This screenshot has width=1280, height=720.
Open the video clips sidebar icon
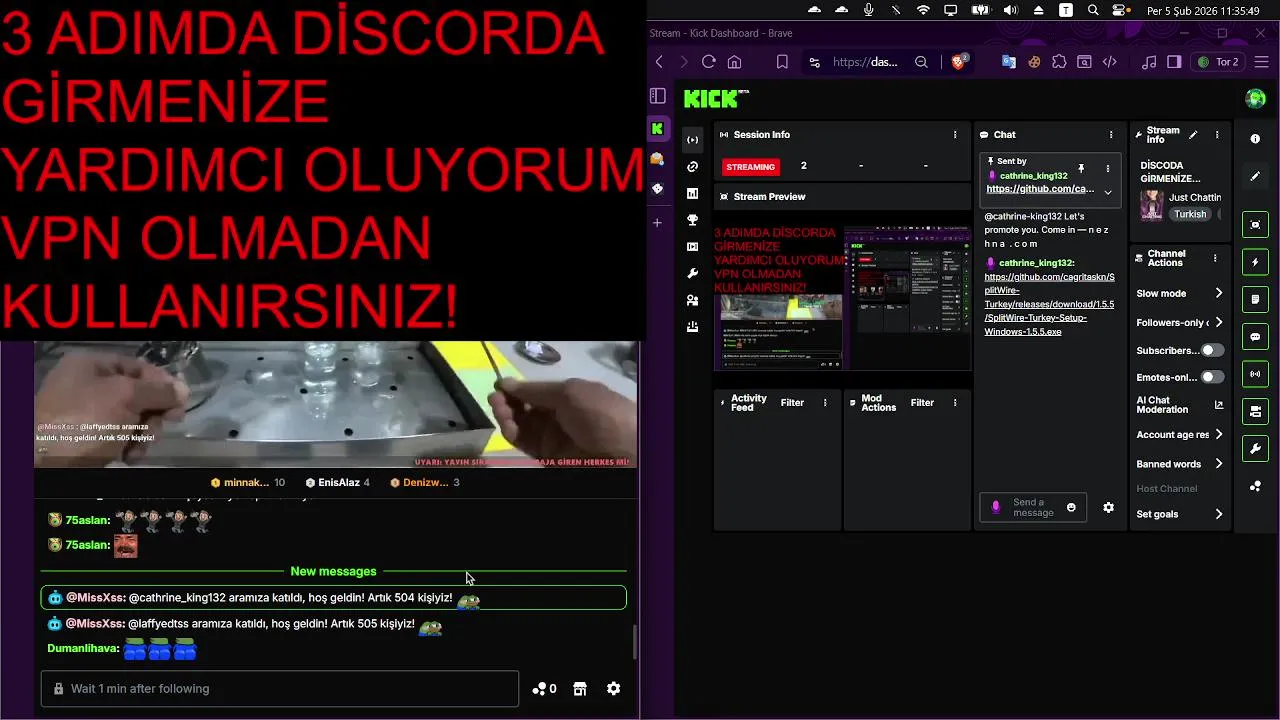(x=692, y=247)
